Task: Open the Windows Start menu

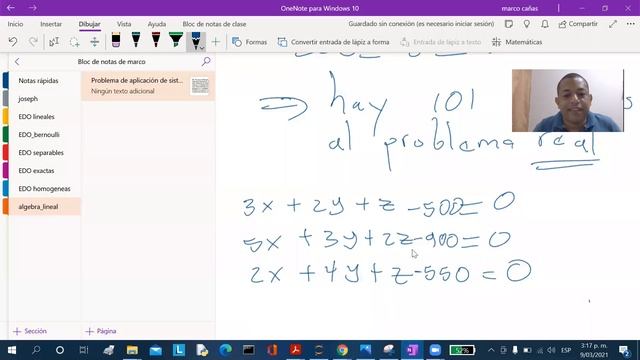Action: (x=12, y=350)
